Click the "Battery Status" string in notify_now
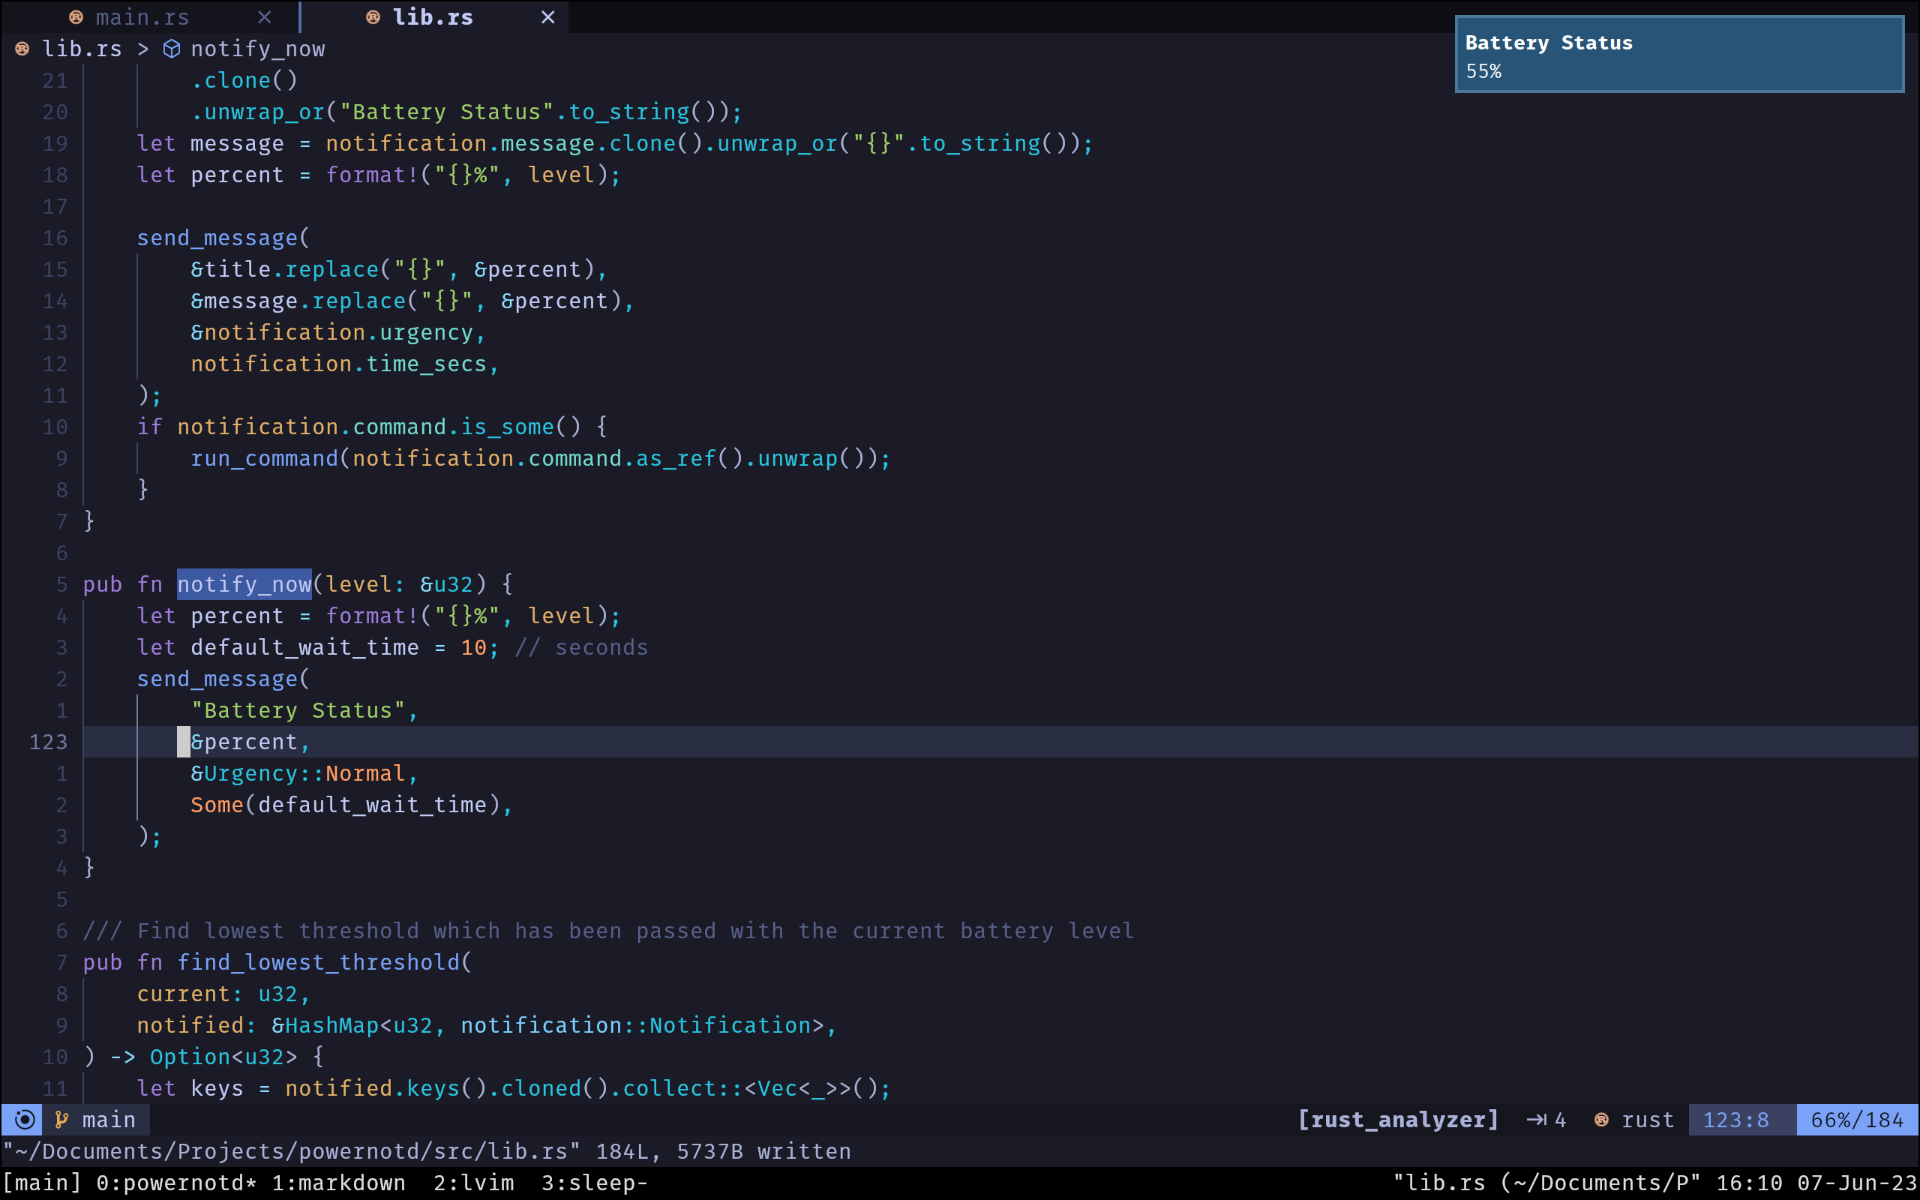1920x1200 pixels. (x=298, y=710)
